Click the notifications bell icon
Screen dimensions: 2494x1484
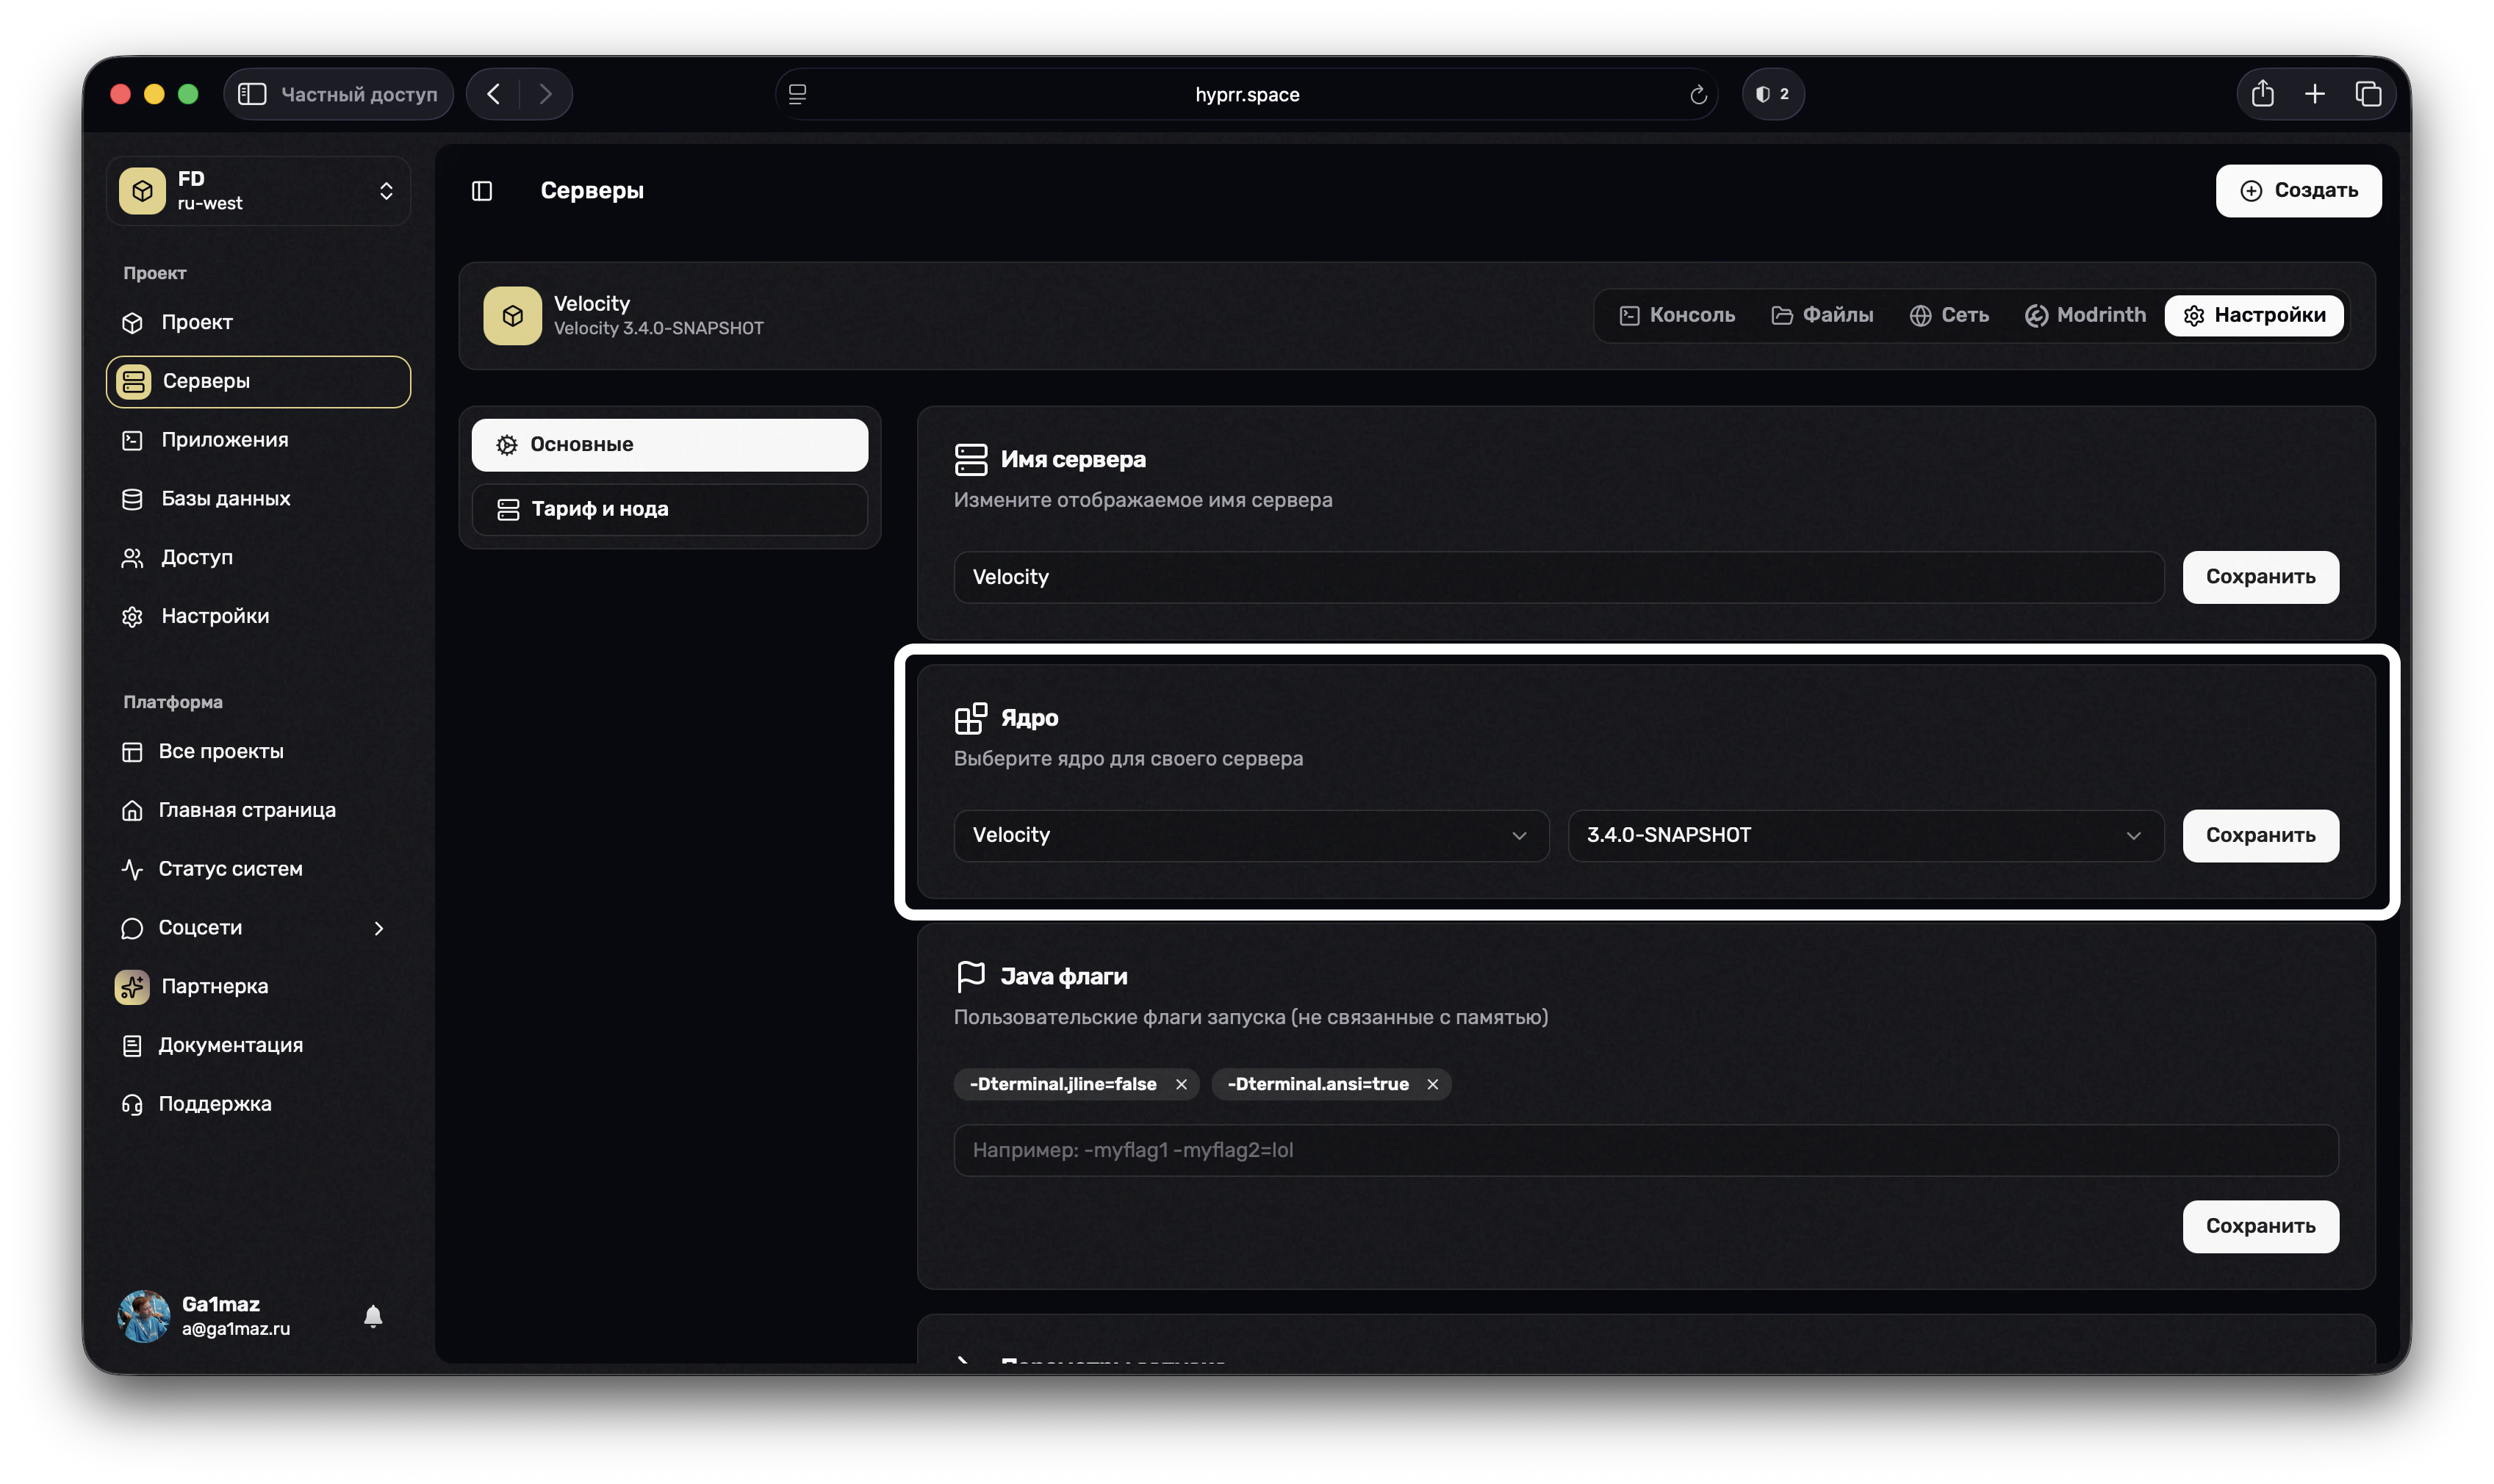pyautogui.click(x=373, y=1316)
